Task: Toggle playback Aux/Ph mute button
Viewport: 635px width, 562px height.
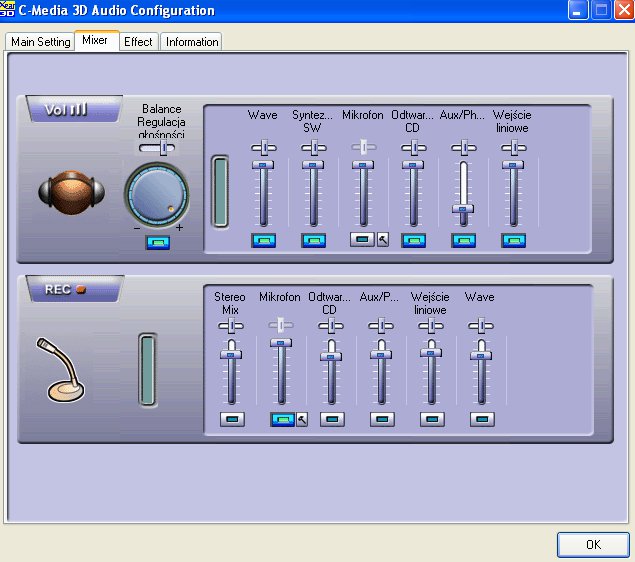Action: click(463, 240)
